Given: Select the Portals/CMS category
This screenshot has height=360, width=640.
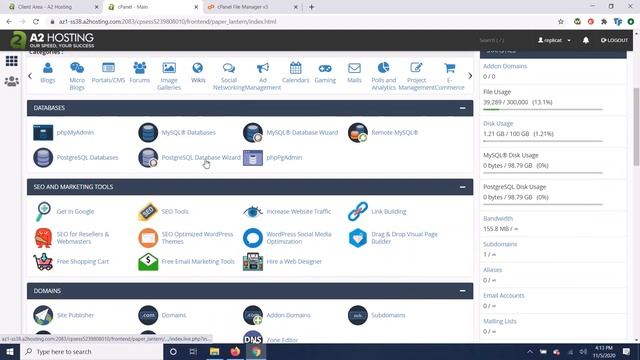Looking at the screenshot, I should pyautogui.click(x=108, y=73).
